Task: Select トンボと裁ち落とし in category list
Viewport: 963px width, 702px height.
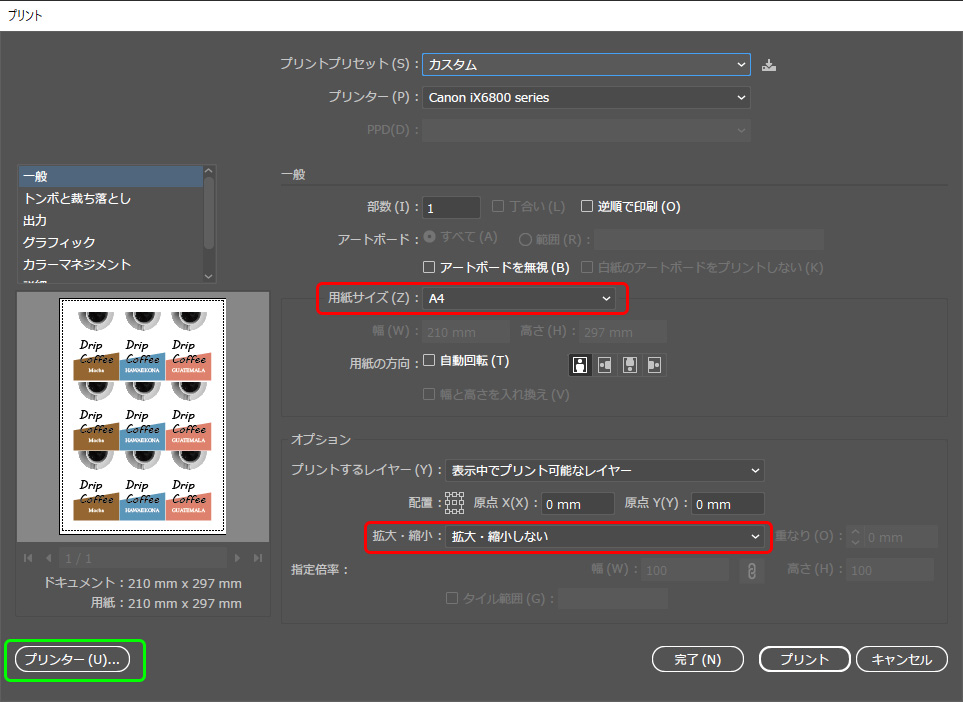Action: point(77,199)
